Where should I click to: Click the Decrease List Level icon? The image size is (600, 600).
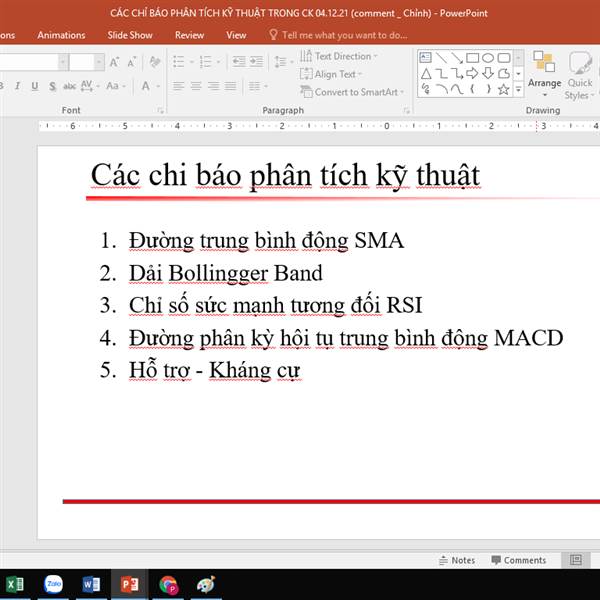click(239, 62)
